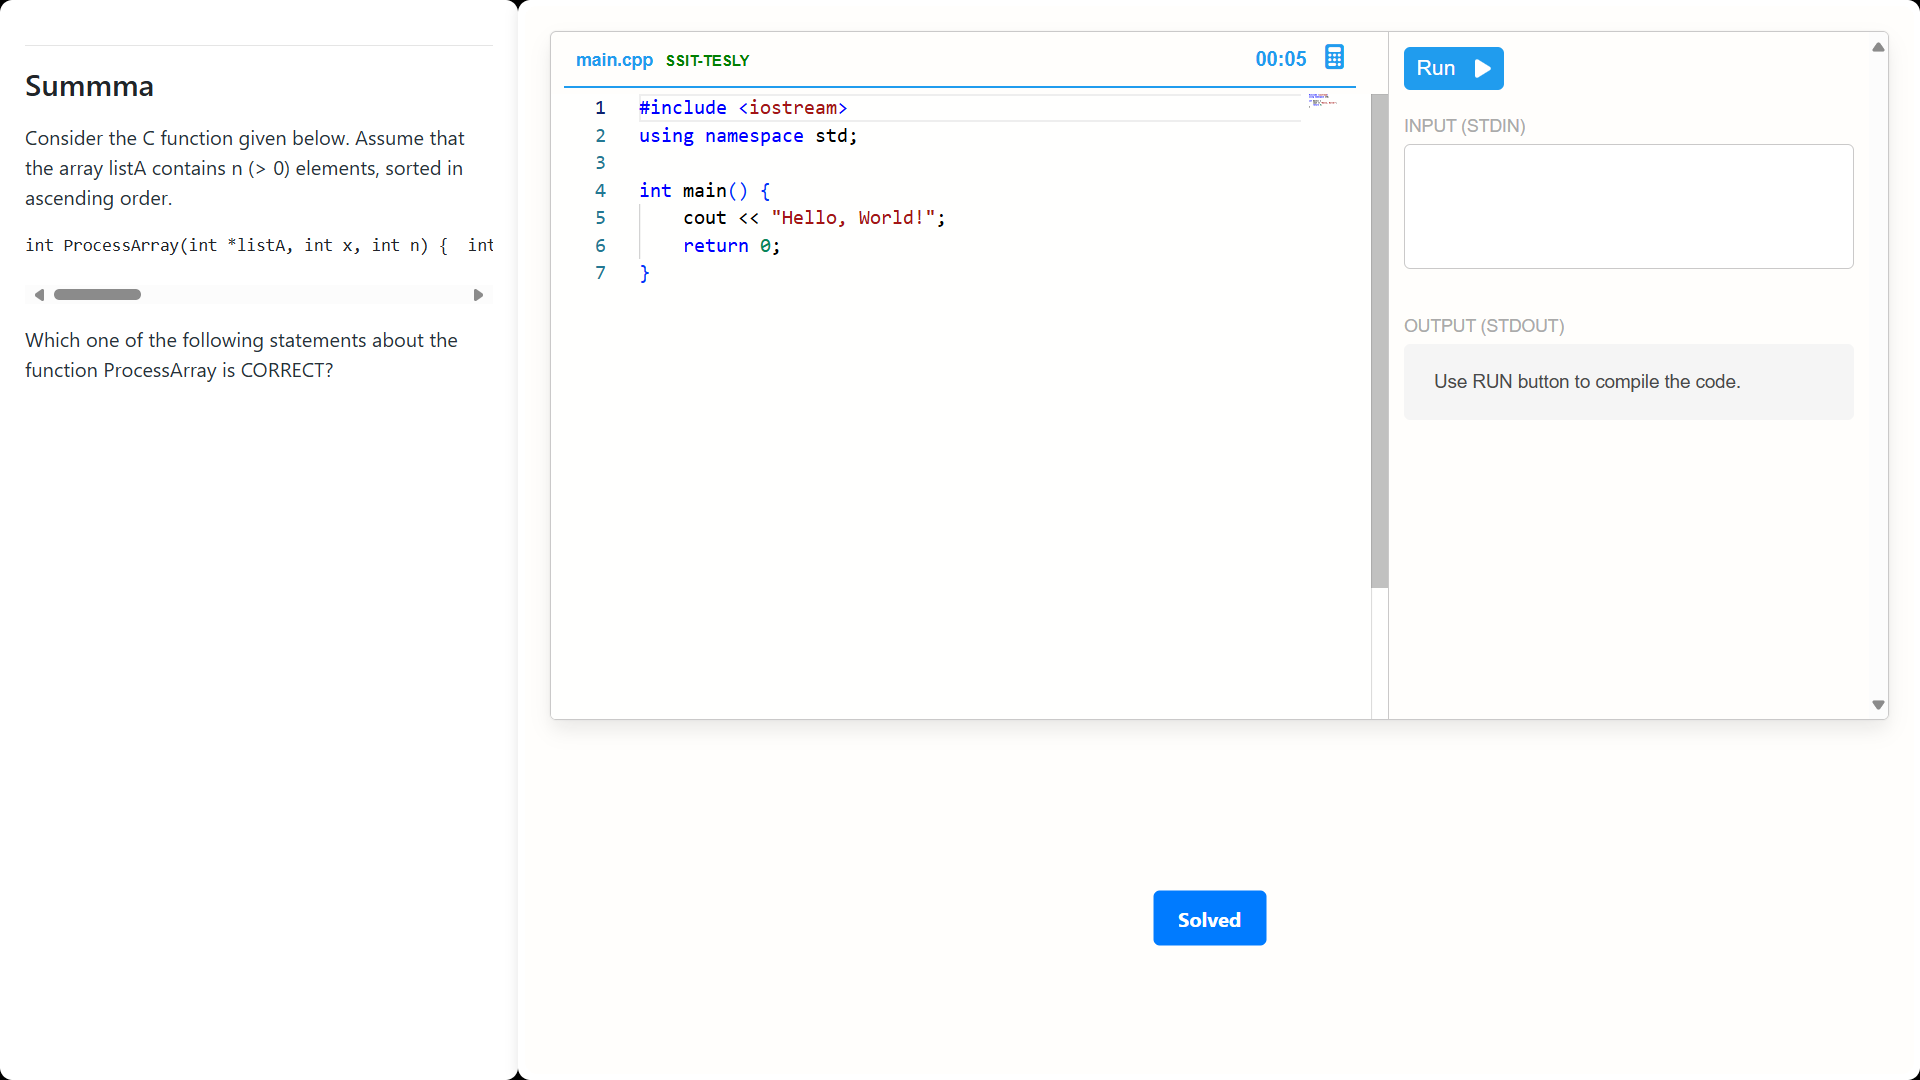
Task: Click the output area showing RUN instructions
Action: pyautogui.click(x=1628, y=382)
